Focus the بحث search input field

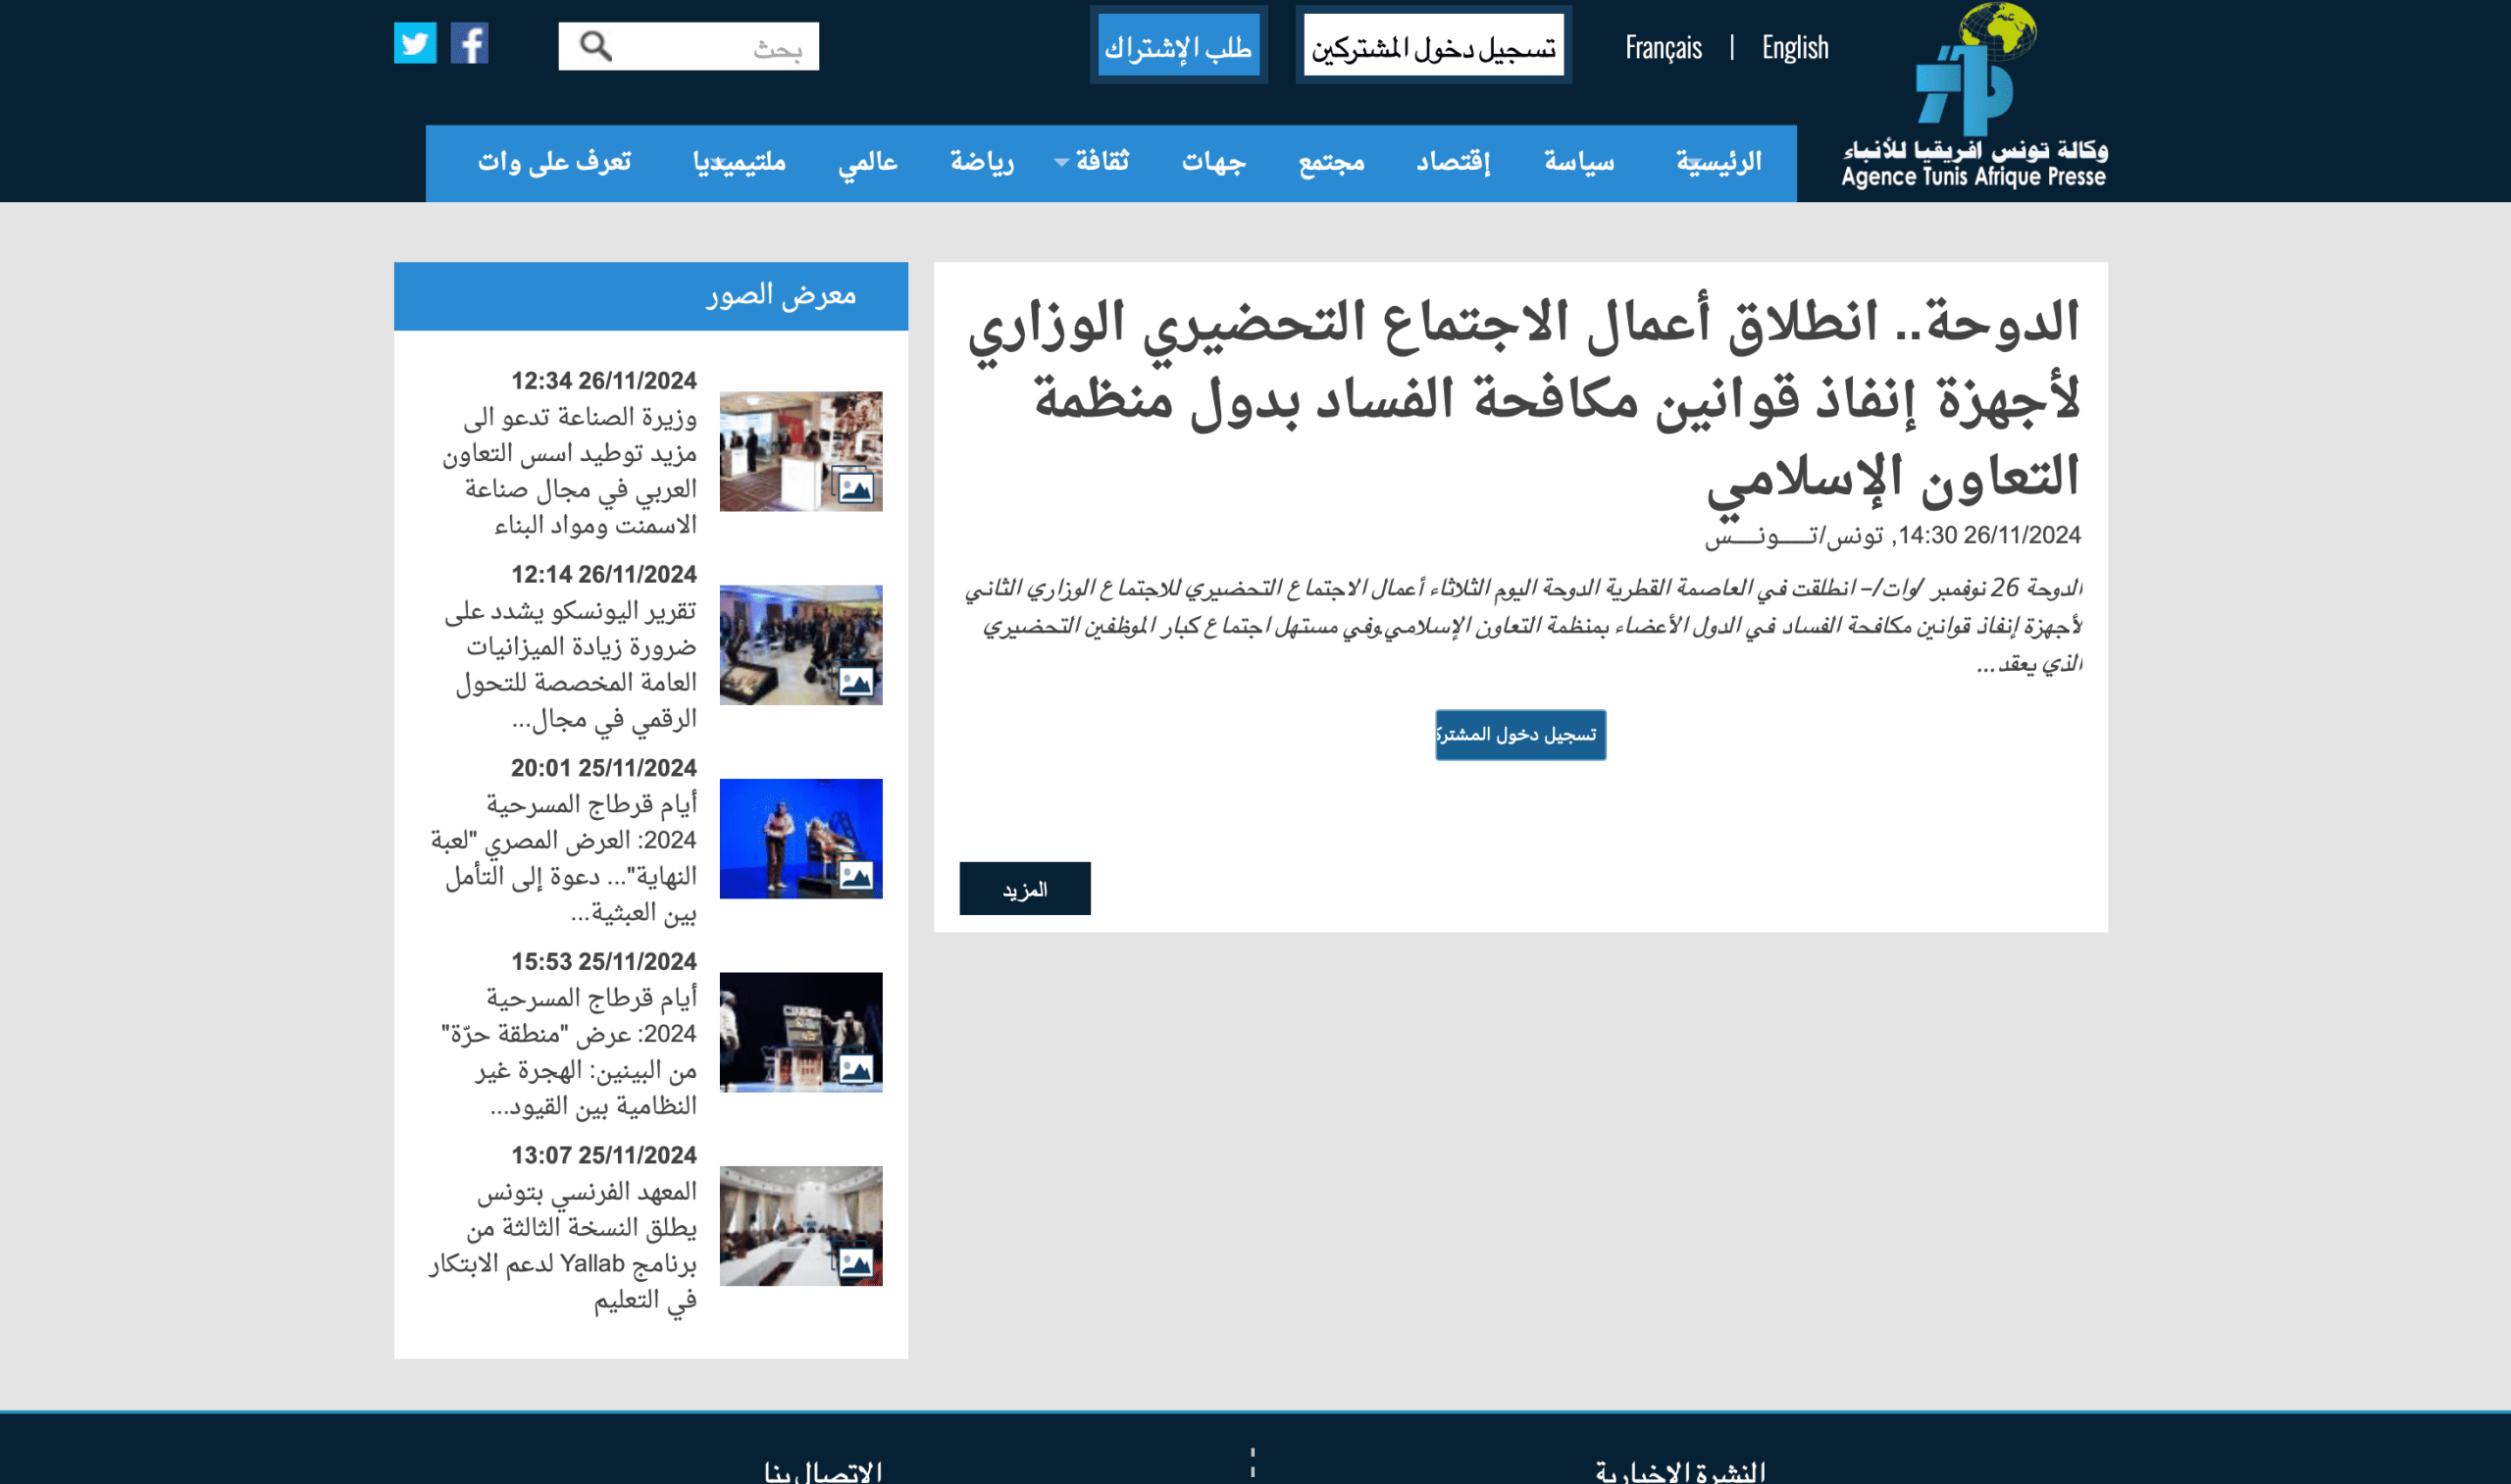pyautogui.click(x=720, y=47)
